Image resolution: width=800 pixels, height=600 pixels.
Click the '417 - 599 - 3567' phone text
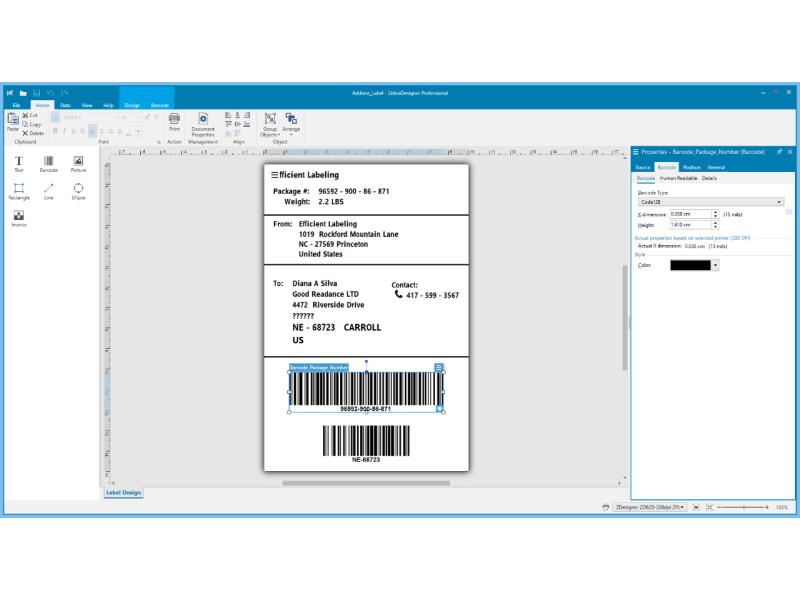click(432, 295)
